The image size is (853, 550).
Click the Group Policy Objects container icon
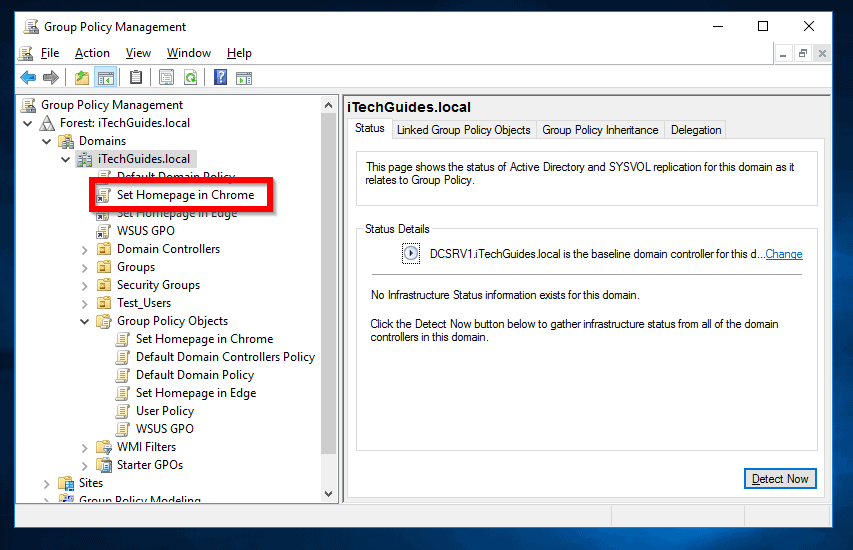pyautogui.click(x=103, y=321)
